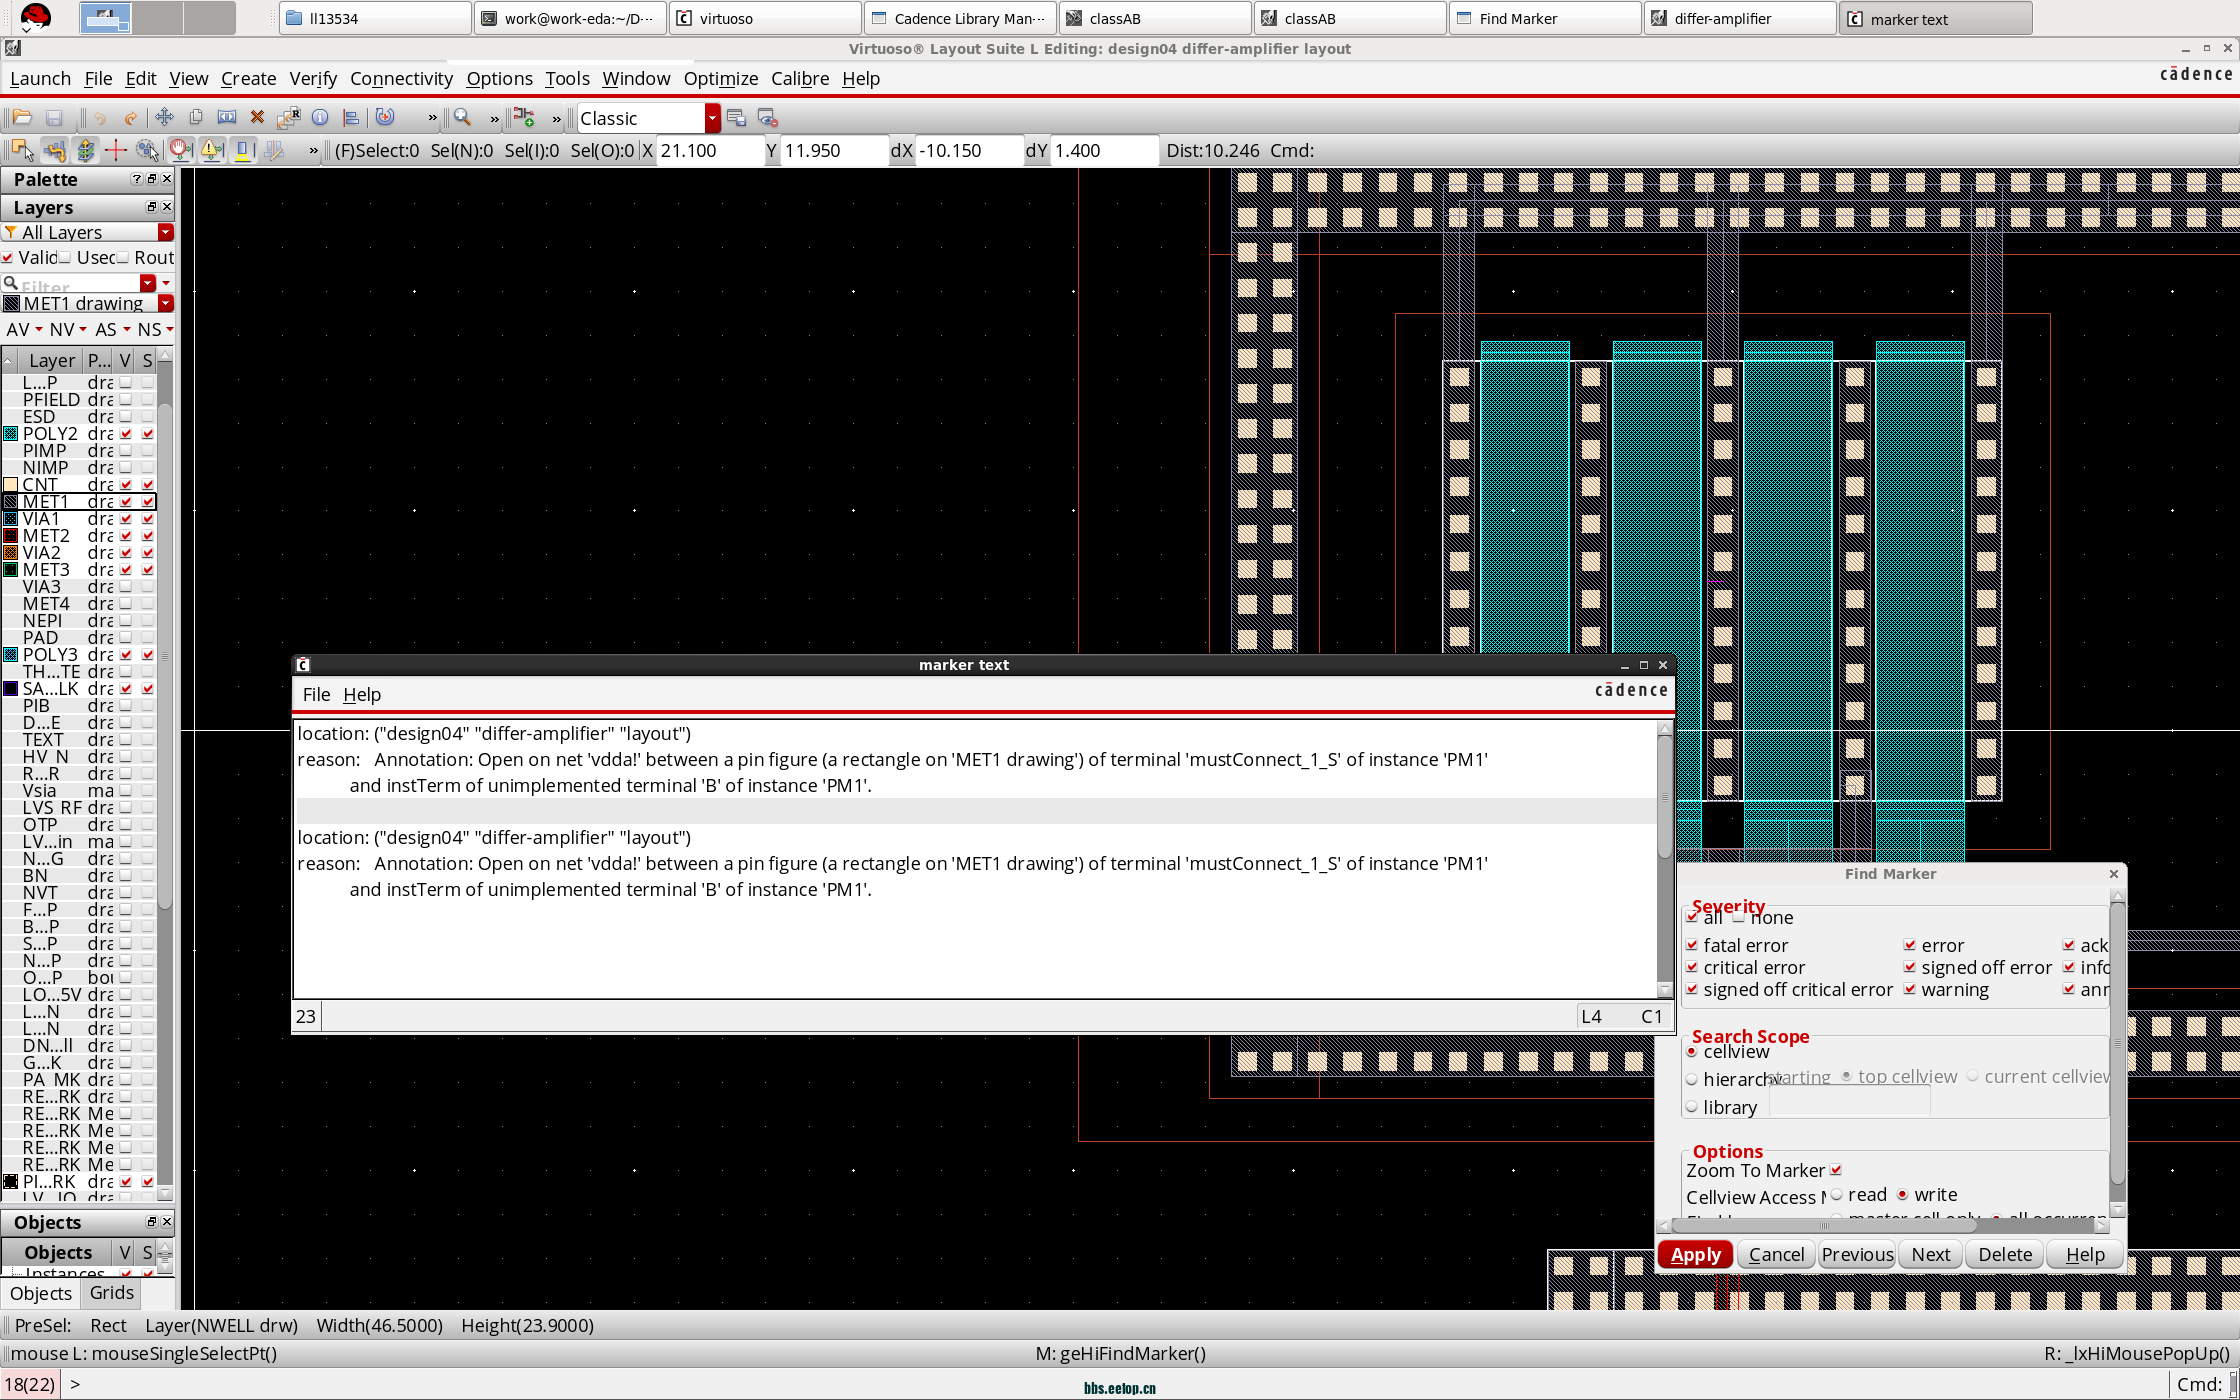Open the Calibre menu
Viewport: 2240px width, 1400px height.
799,78
